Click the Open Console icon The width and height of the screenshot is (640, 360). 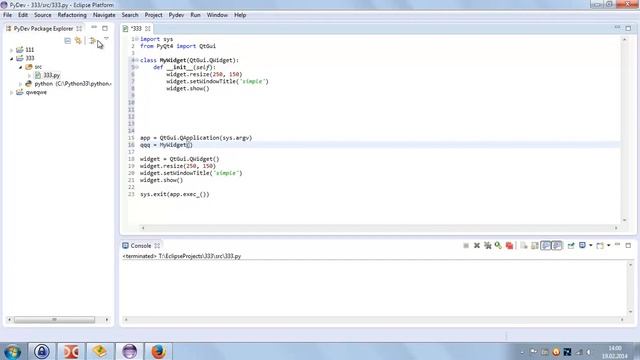coord(600,246)
